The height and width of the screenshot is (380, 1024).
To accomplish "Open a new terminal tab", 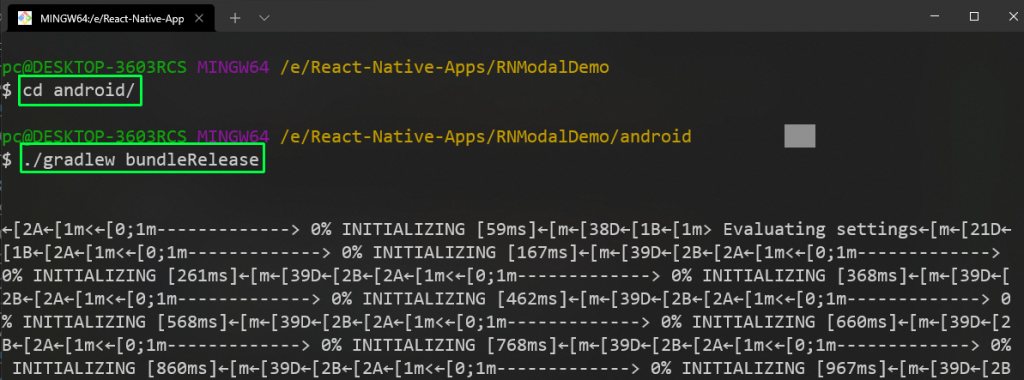I will click(235, 18).
